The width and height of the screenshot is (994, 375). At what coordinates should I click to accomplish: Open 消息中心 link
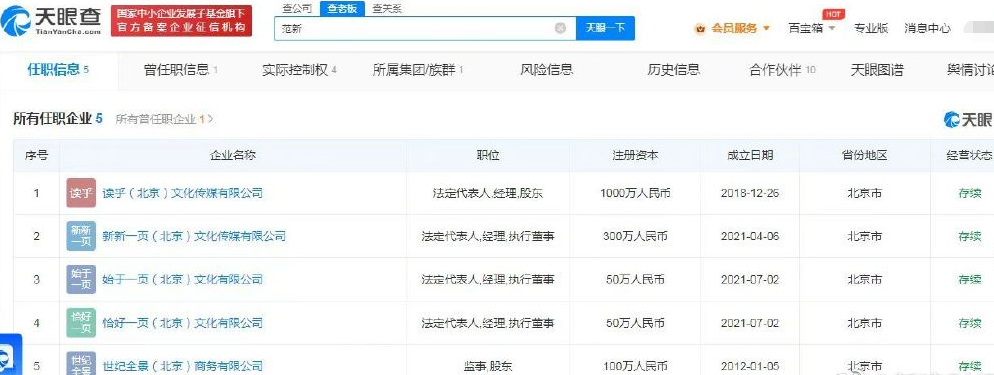pos(927,28)
